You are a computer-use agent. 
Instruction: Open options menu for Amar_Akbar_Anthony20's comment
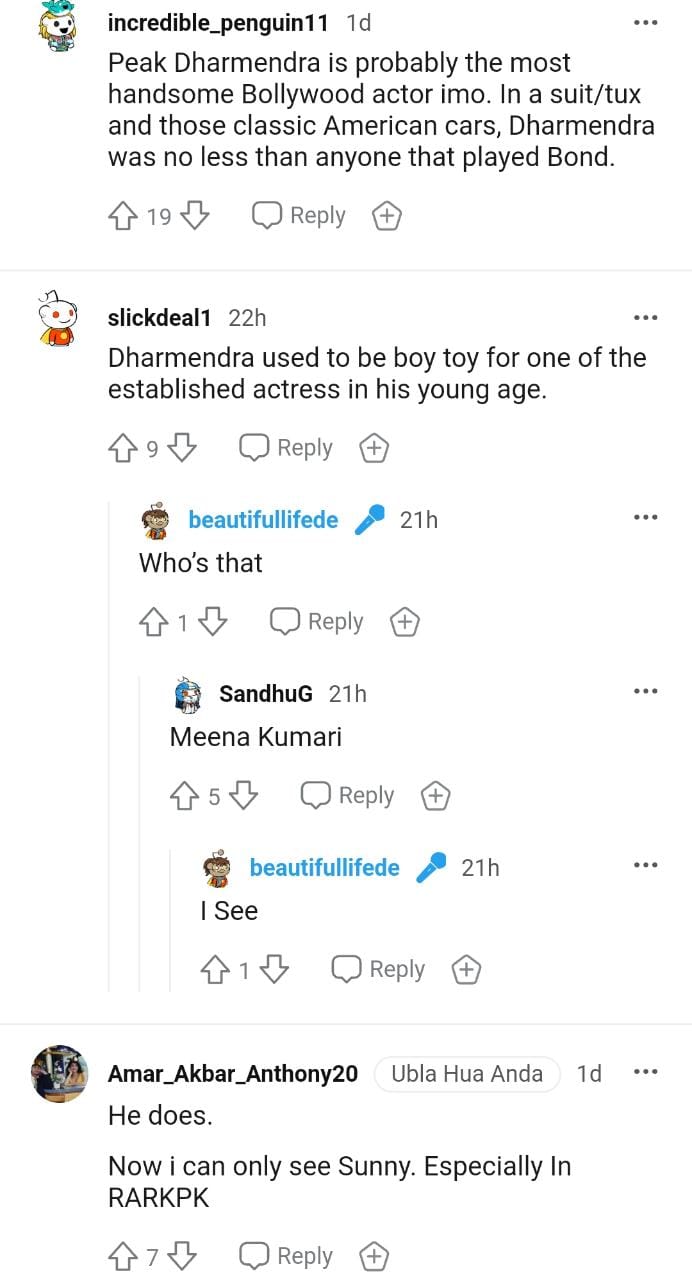646,1072
